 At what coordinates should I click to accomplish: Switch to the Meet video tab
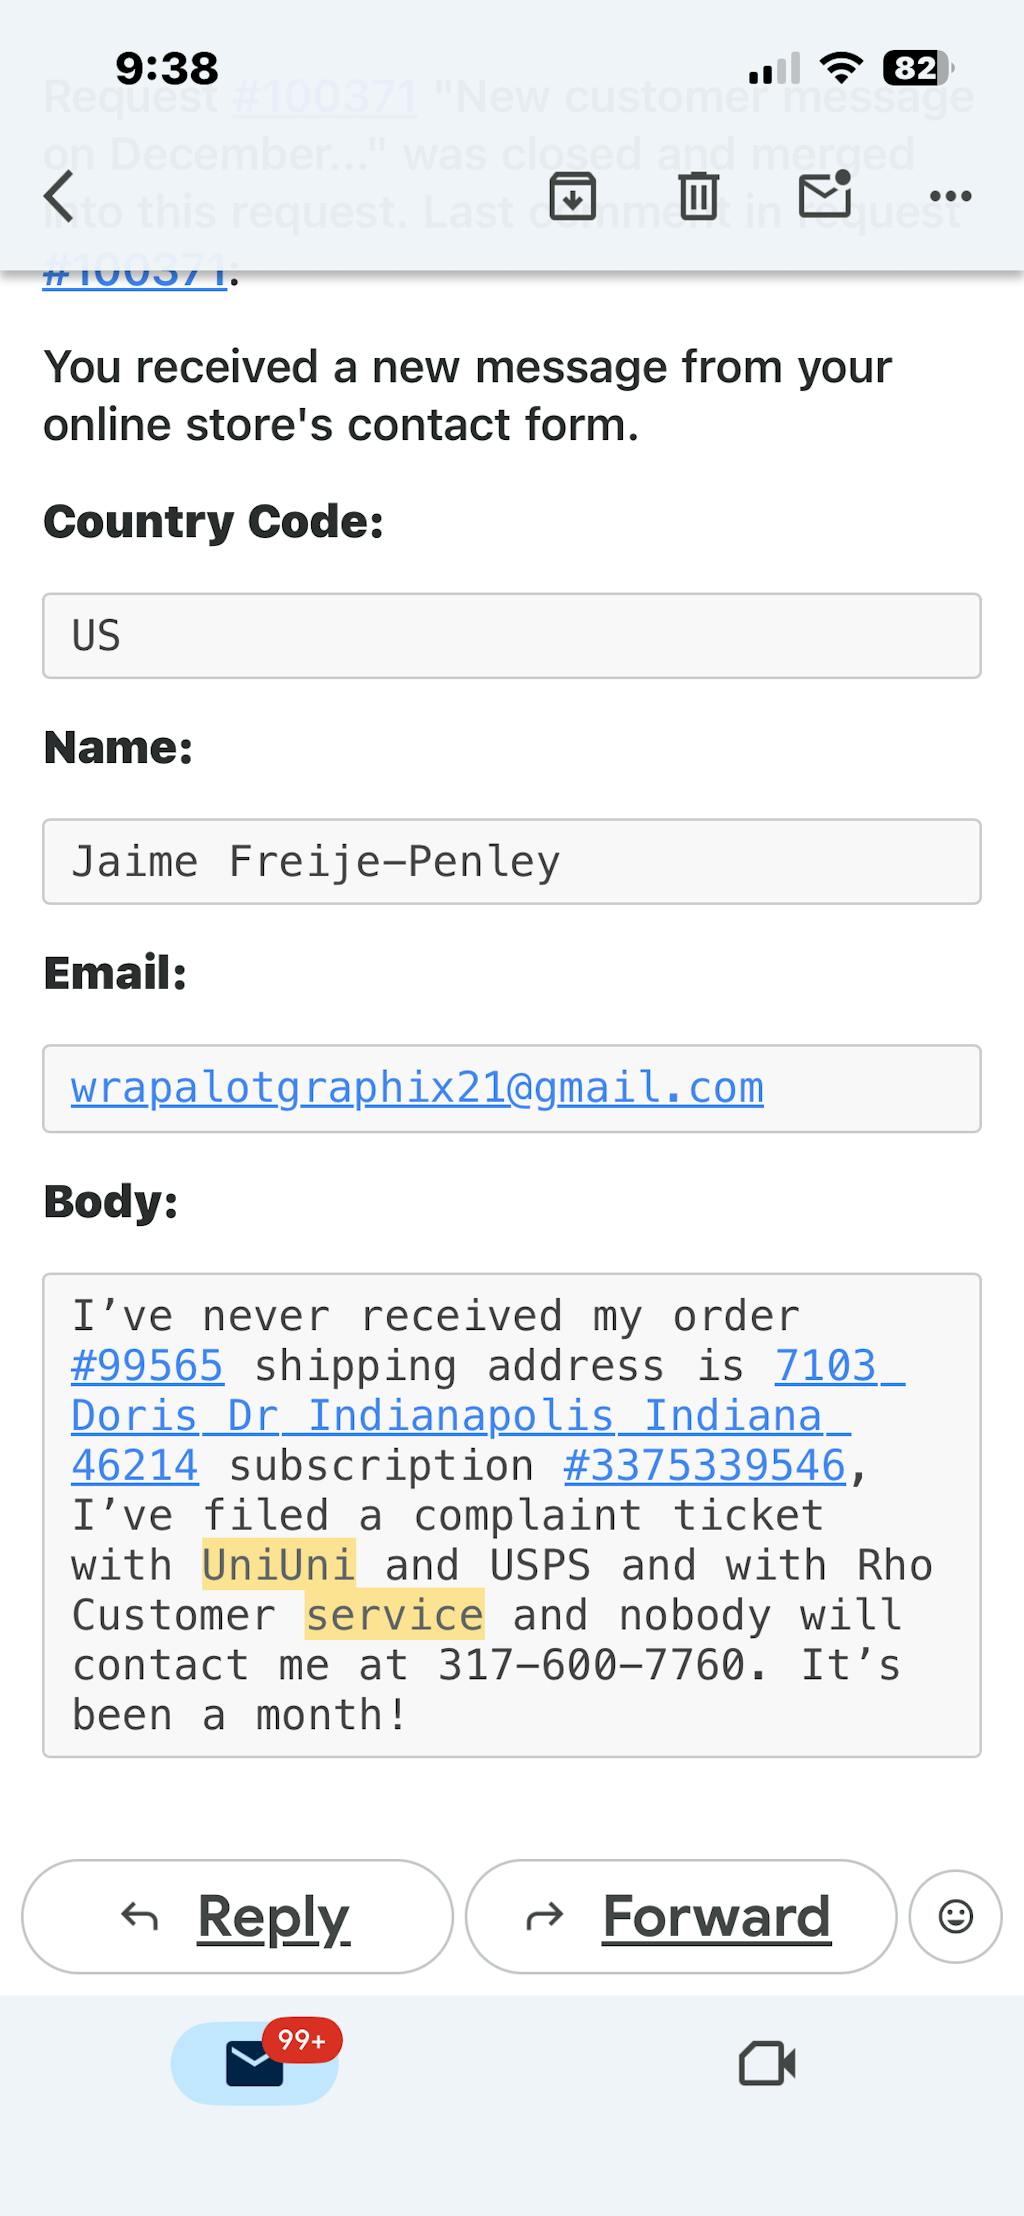[x=767, y=2064]
